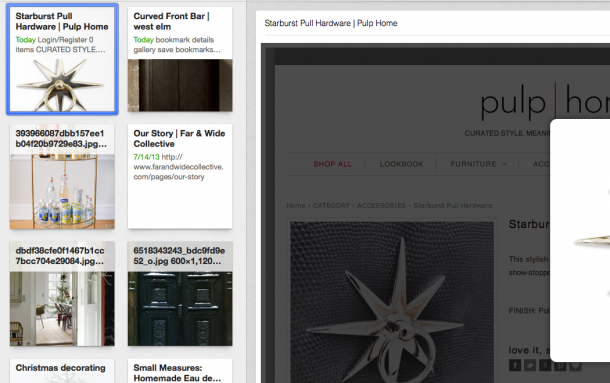
Task: Open the Our Story Far & Wide Collective bookmark
Action: tap(180, 177)
